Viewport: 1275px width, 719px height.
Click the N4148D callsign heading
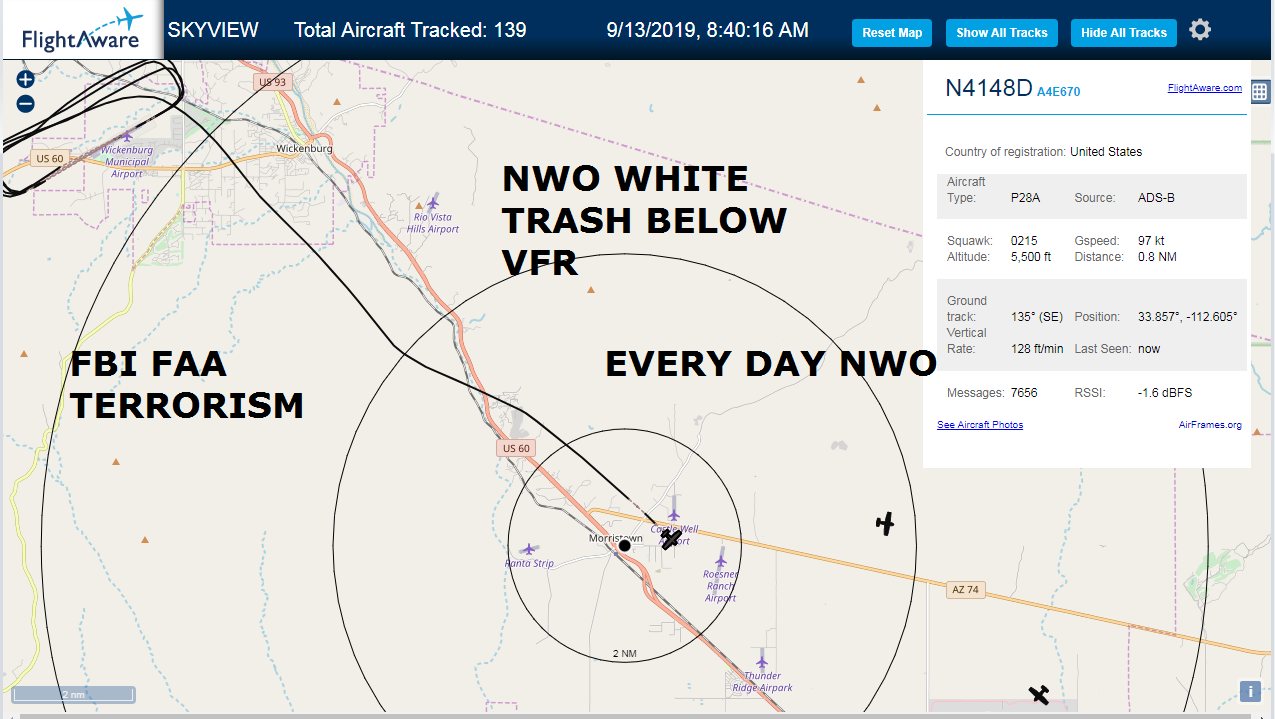(988, 88)
